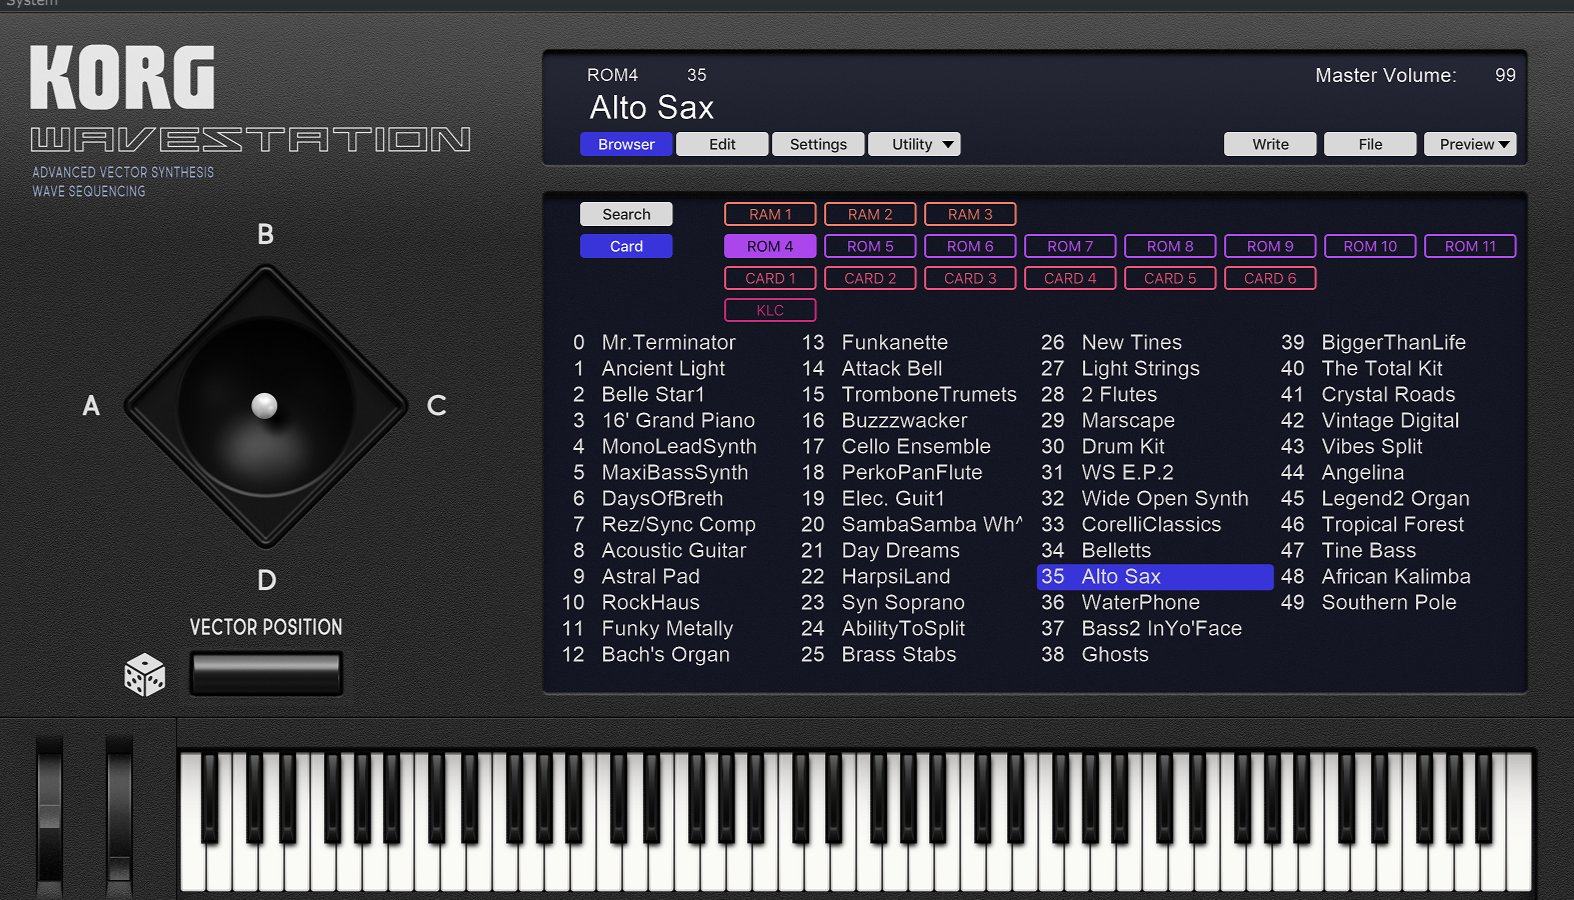Click the Master Volume value 99
The width and height of the screenshot is (1574, 900).
click(1505, 75)
